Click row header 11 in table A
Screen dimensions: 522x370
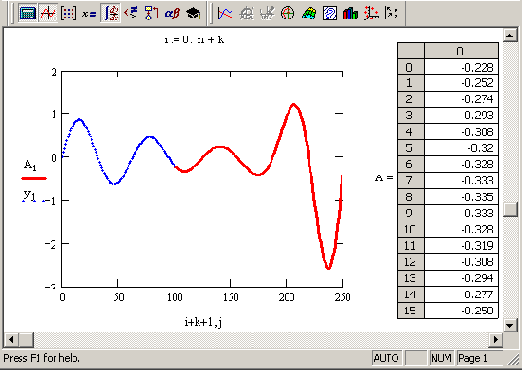(x=411, y=246)
